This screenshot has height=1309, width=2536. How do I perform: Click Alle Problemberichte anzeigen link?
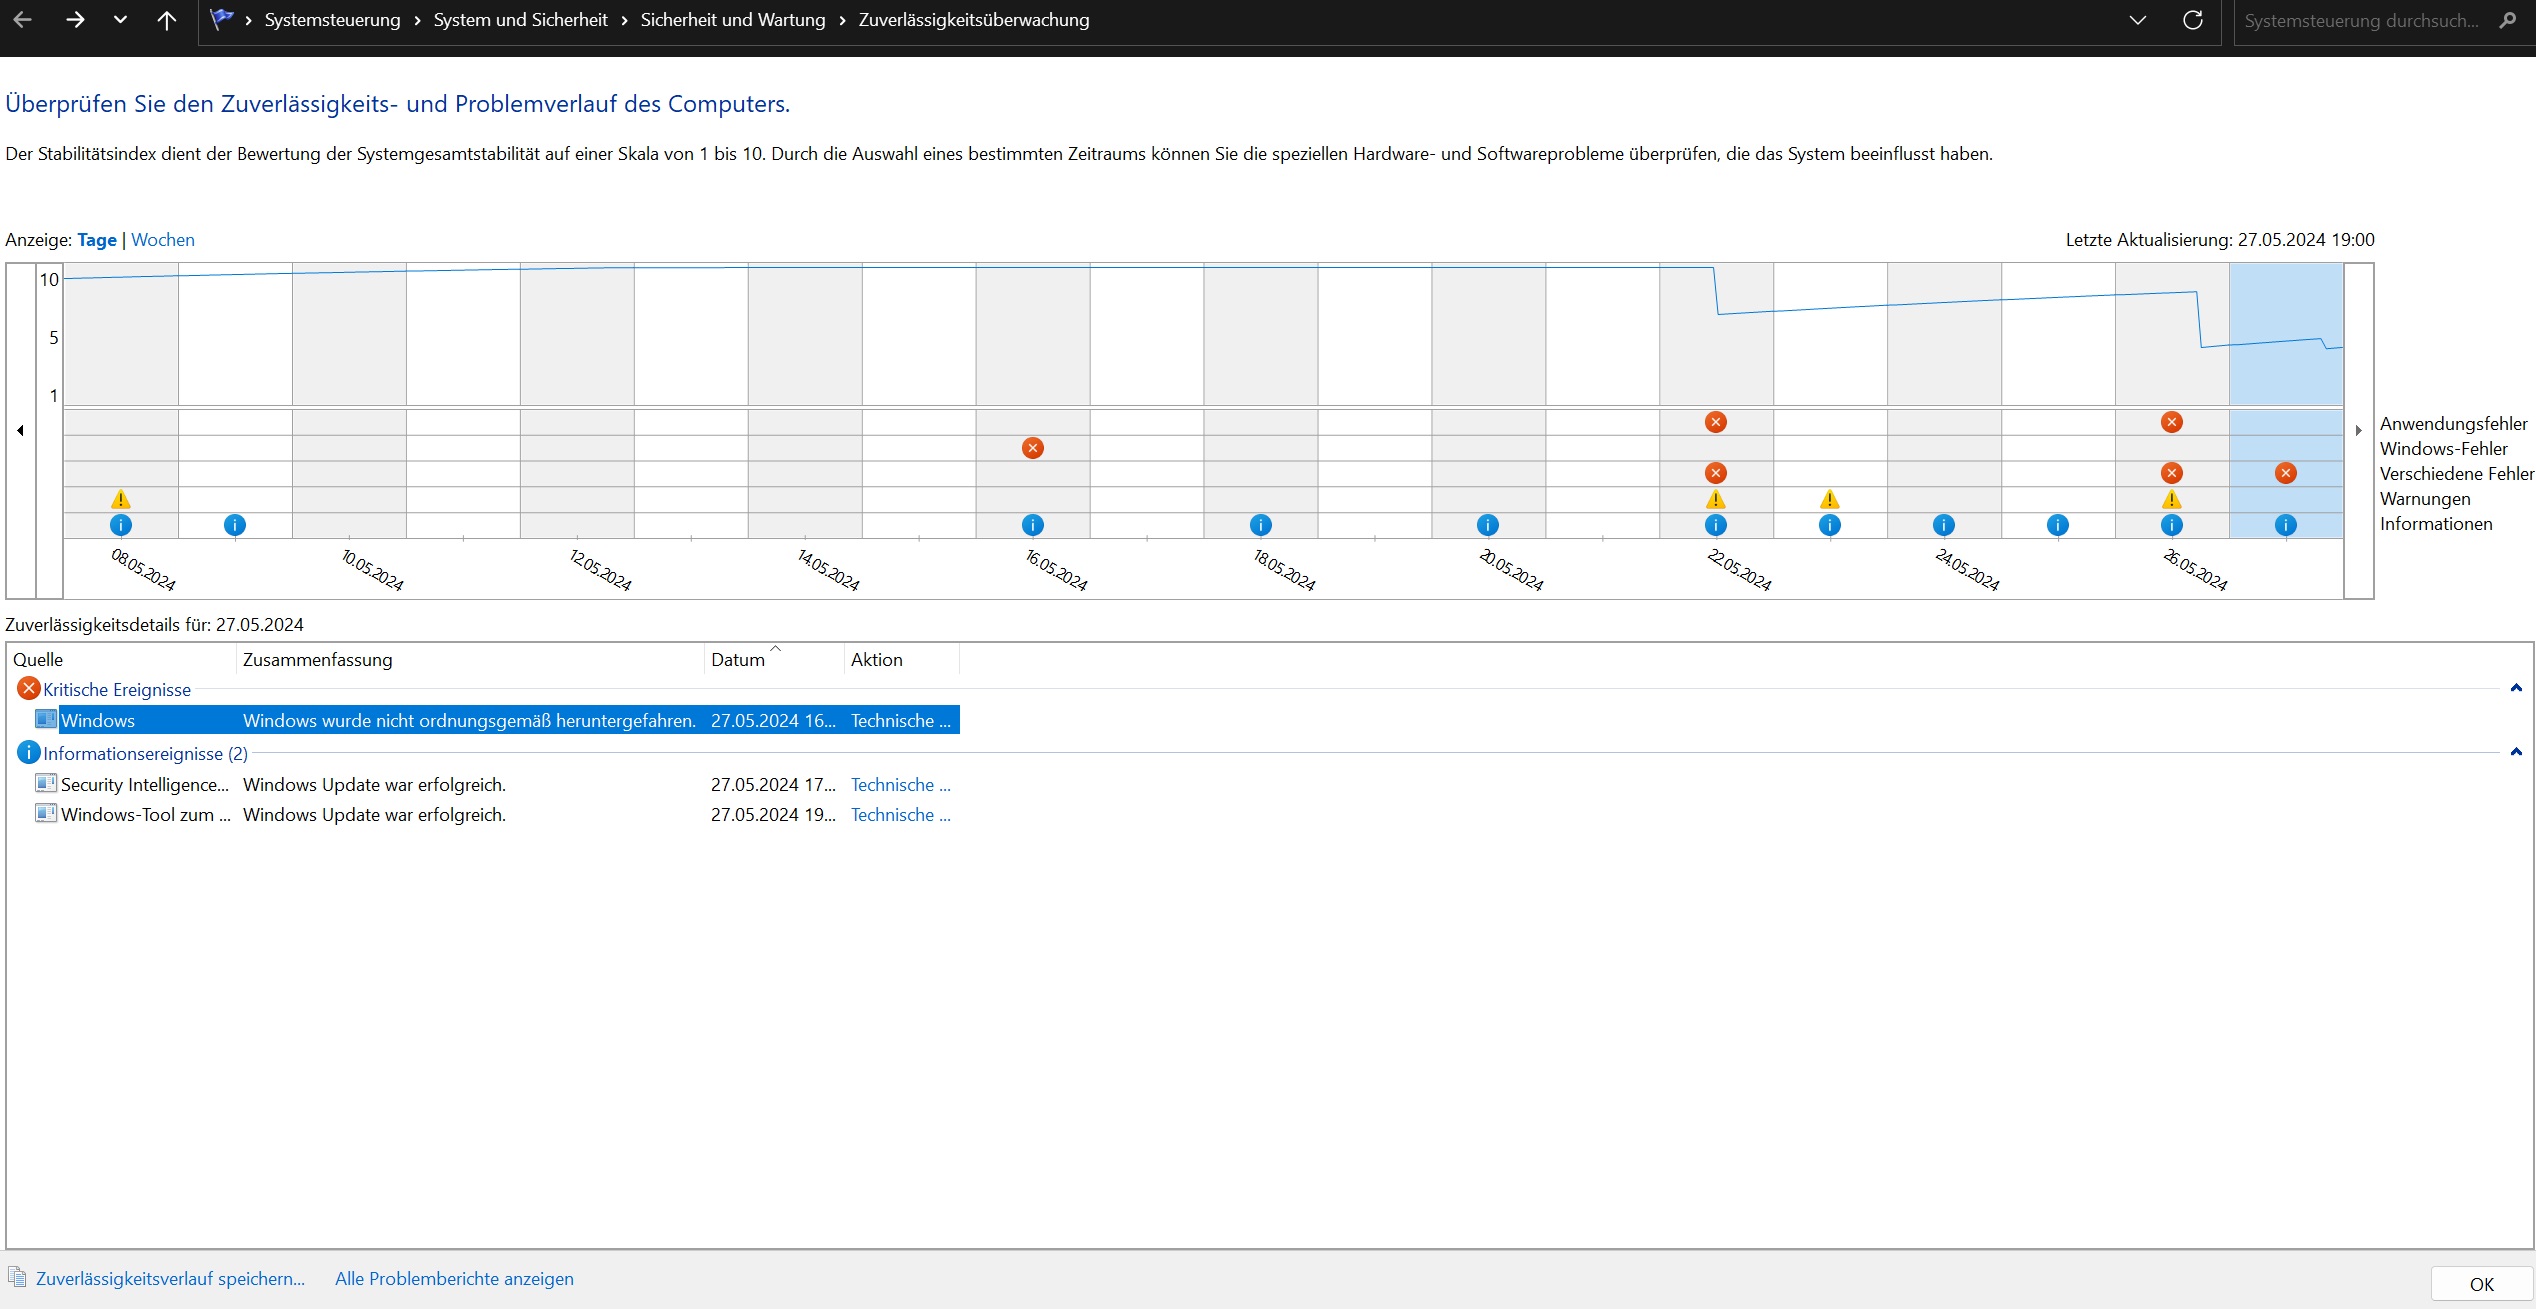pyautogui.click(x=454, y=1279)
